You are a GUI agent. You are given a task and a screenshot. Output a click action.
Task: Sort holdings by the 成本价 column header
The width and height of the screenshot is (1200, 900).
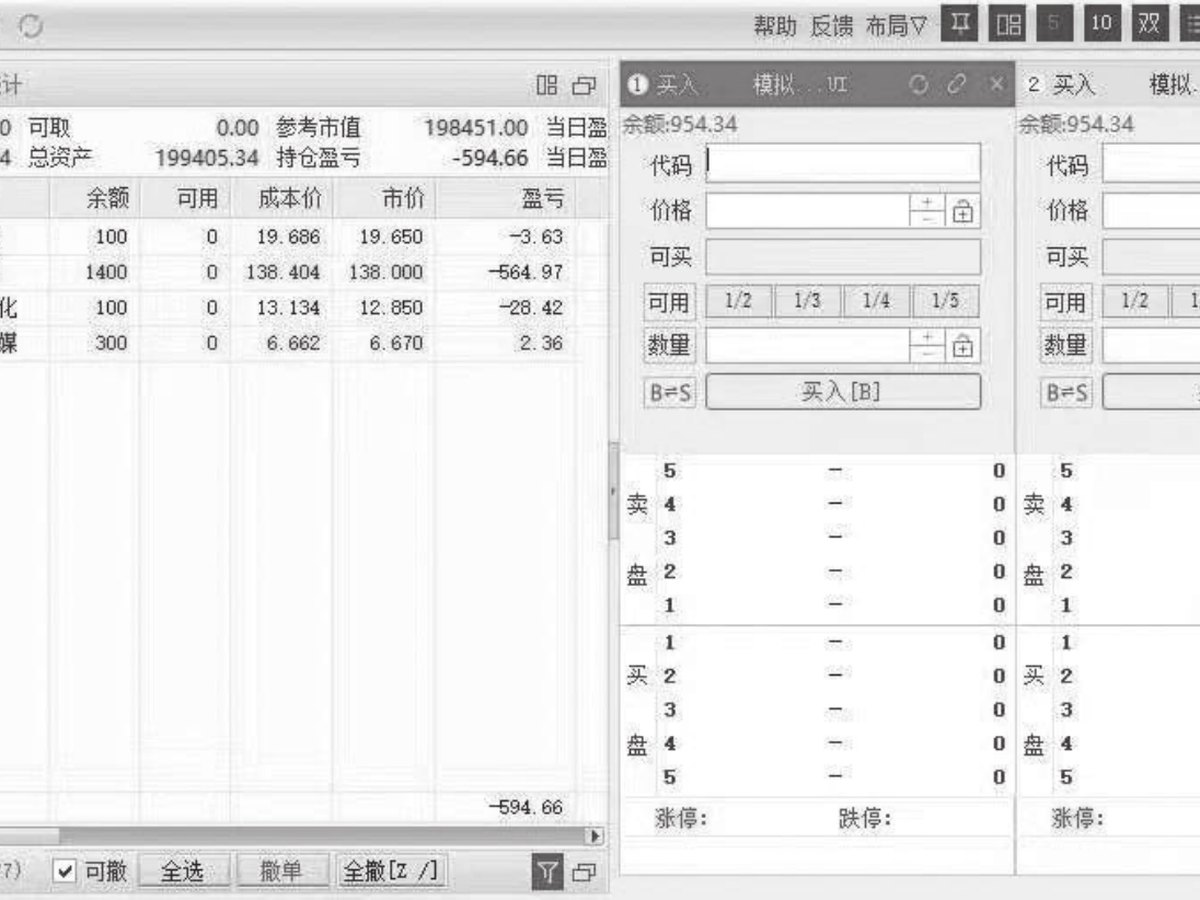[282, 199]
